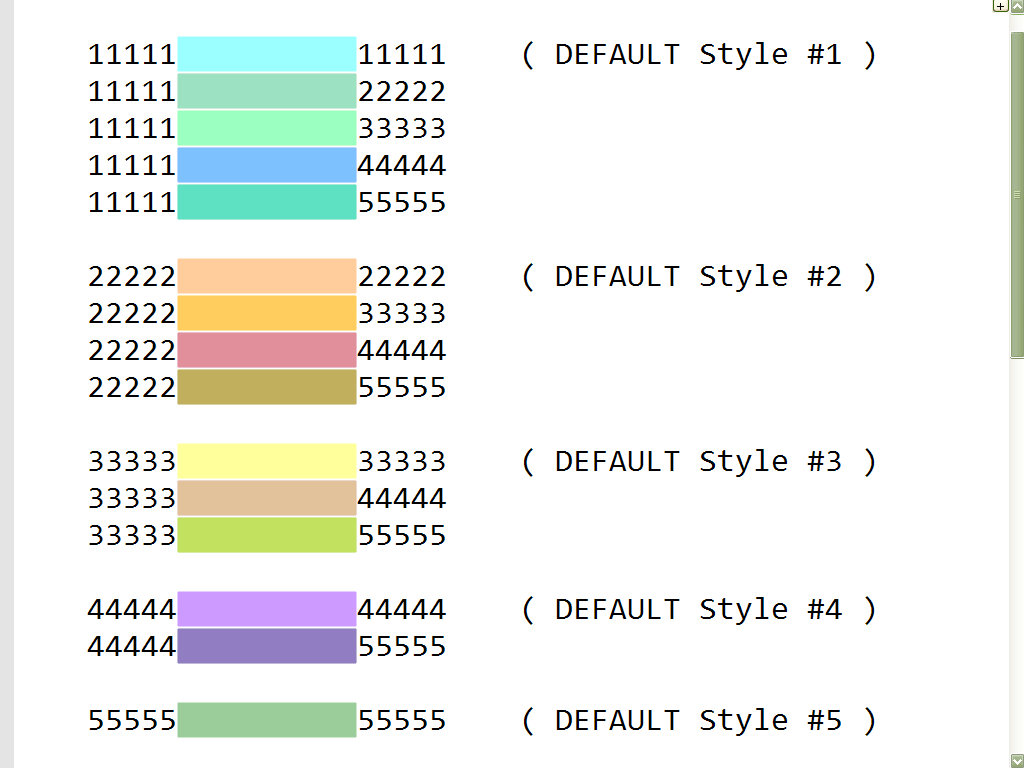Select the pale teal swatch between 11111 and 22222
This screenshot has height=768, width=1024.
tap(267, 91)
